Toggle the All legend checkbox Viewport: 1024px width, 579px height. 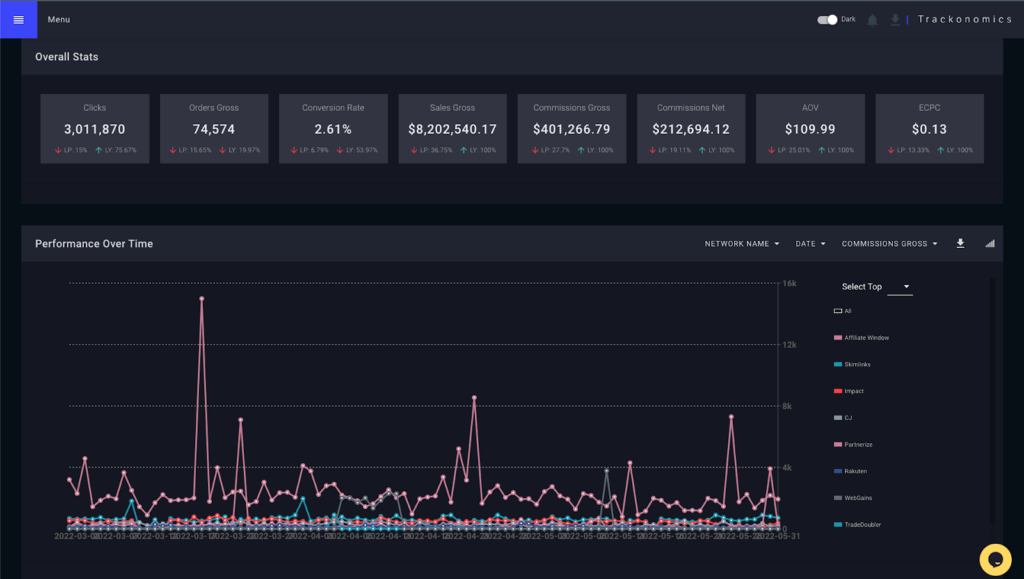click(838, 311)
